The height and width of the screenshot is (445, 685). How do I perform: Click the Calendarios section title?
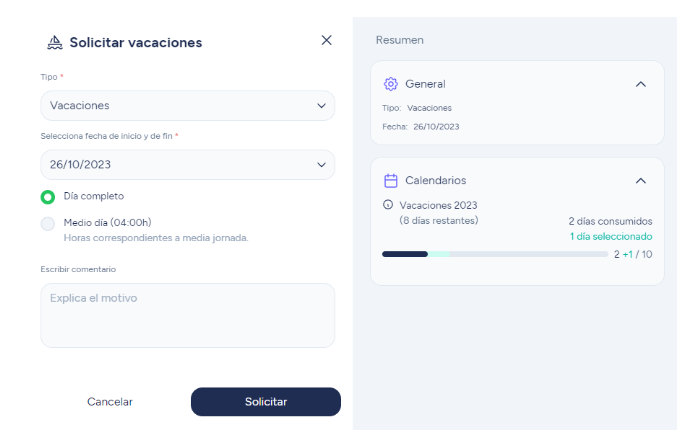tap(436, 180)
